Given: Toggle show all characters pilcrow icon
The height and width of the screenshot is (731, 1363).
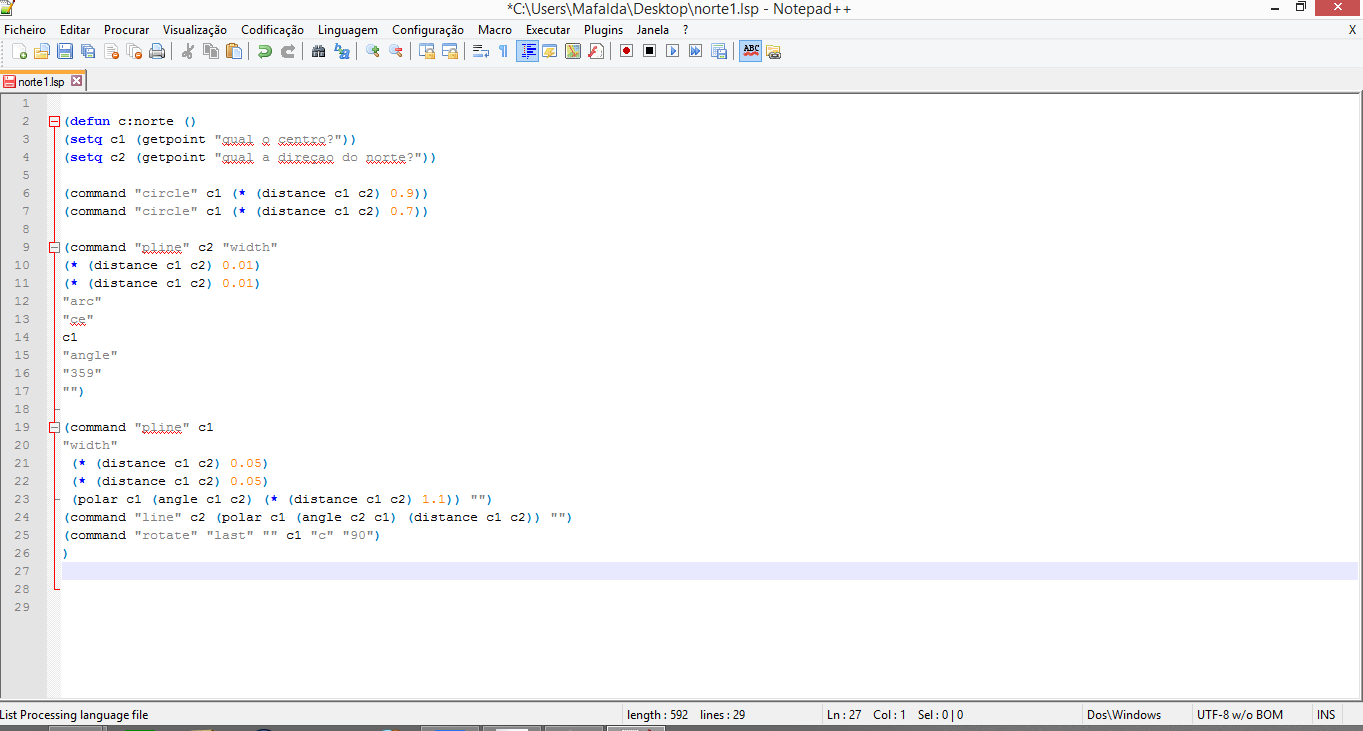Looking at the screenshot, I should tap(503, 51).
